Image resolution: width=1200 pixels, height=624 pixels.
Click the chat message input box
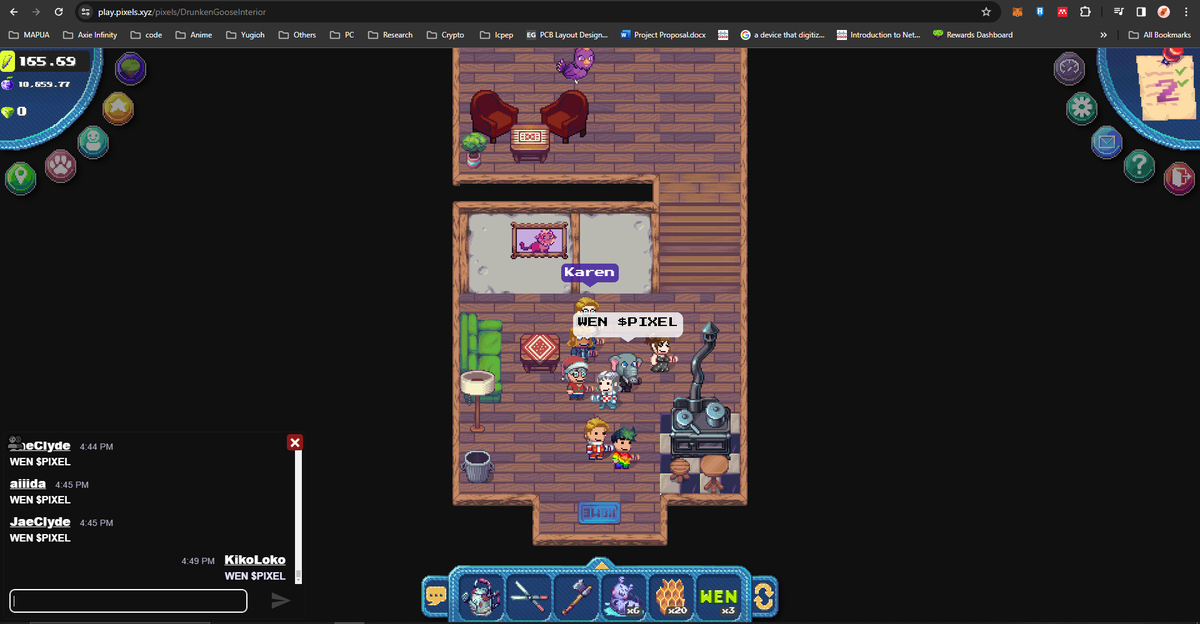coord(128,601)
